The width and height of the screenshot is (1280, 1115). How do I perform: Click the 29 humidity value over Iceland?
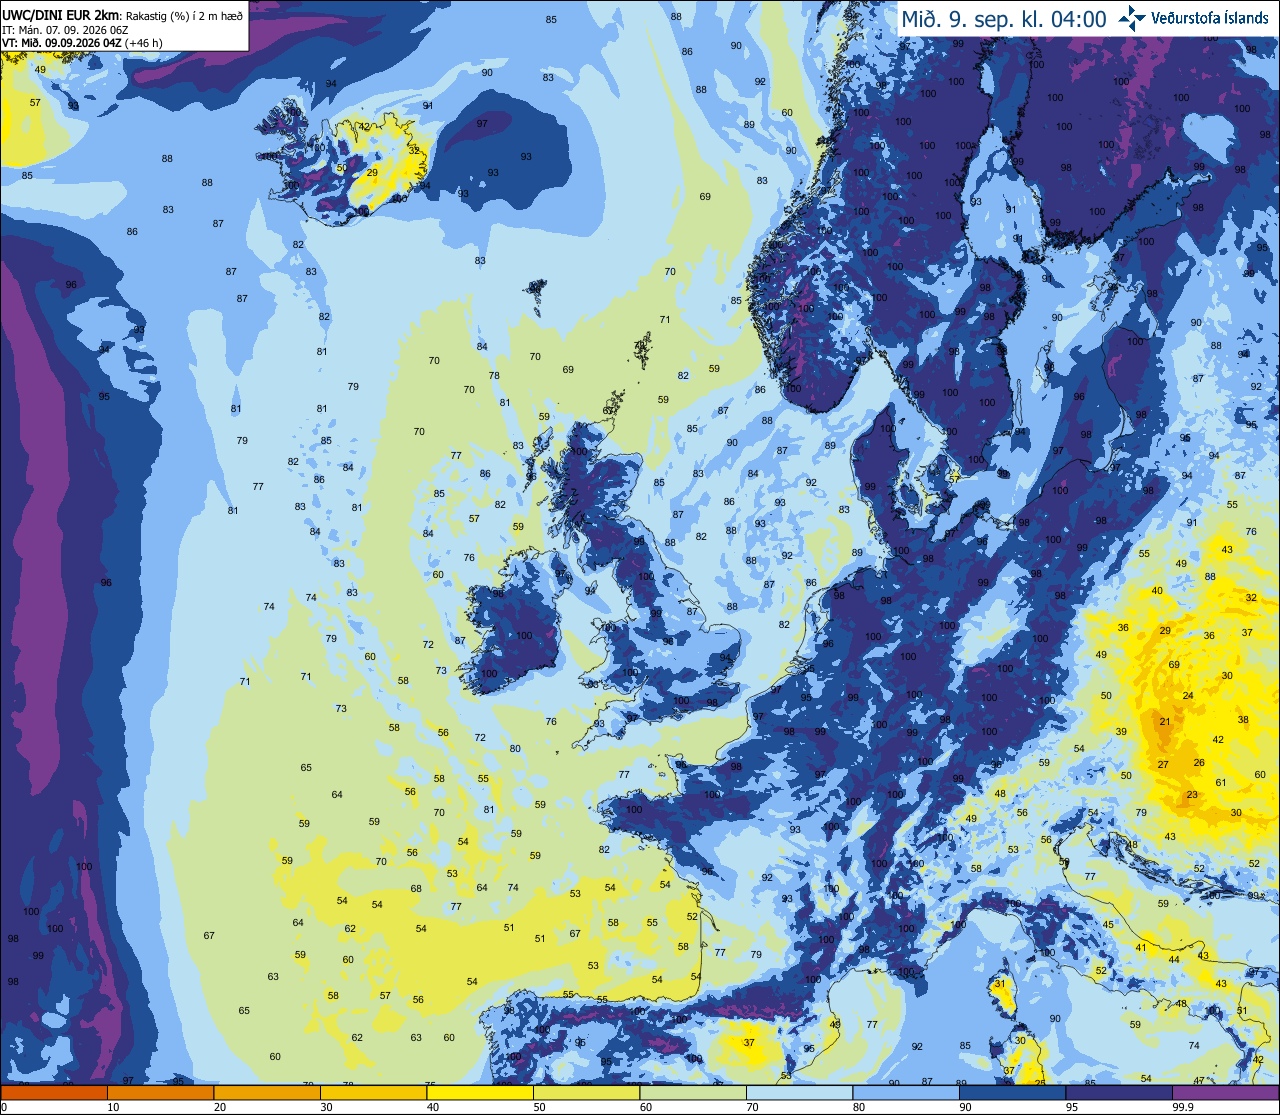pyautogui.click(x=372, y=173)
